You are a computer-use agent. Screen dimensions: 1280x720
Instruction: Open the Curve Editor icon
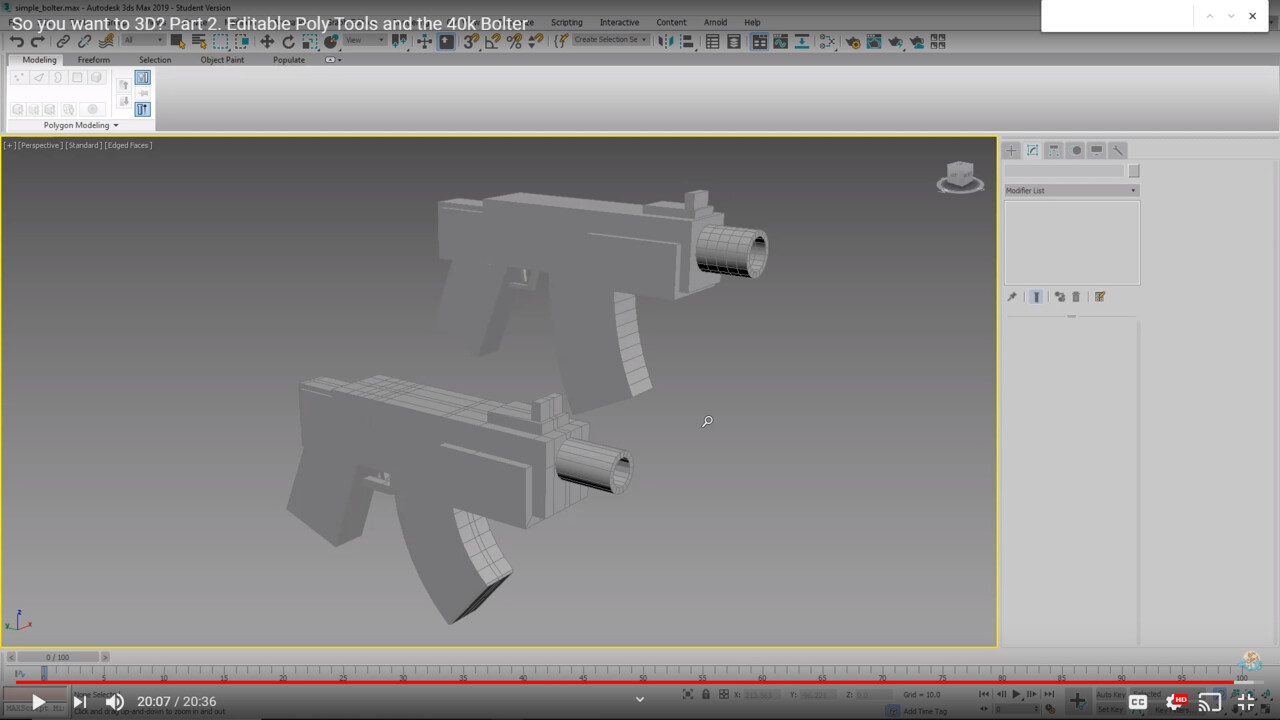(781, 41)
